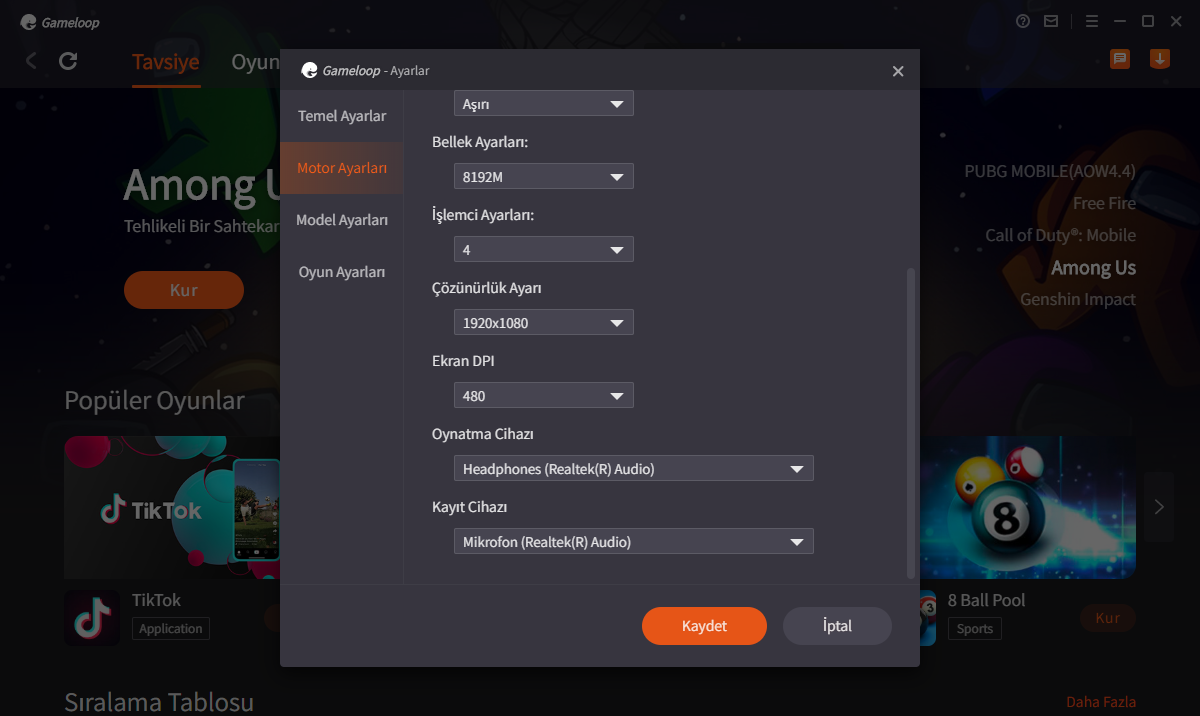Show next popular games with right chevron
The width and height of the screenshot is (1200, 716).
click(1159, 507)
